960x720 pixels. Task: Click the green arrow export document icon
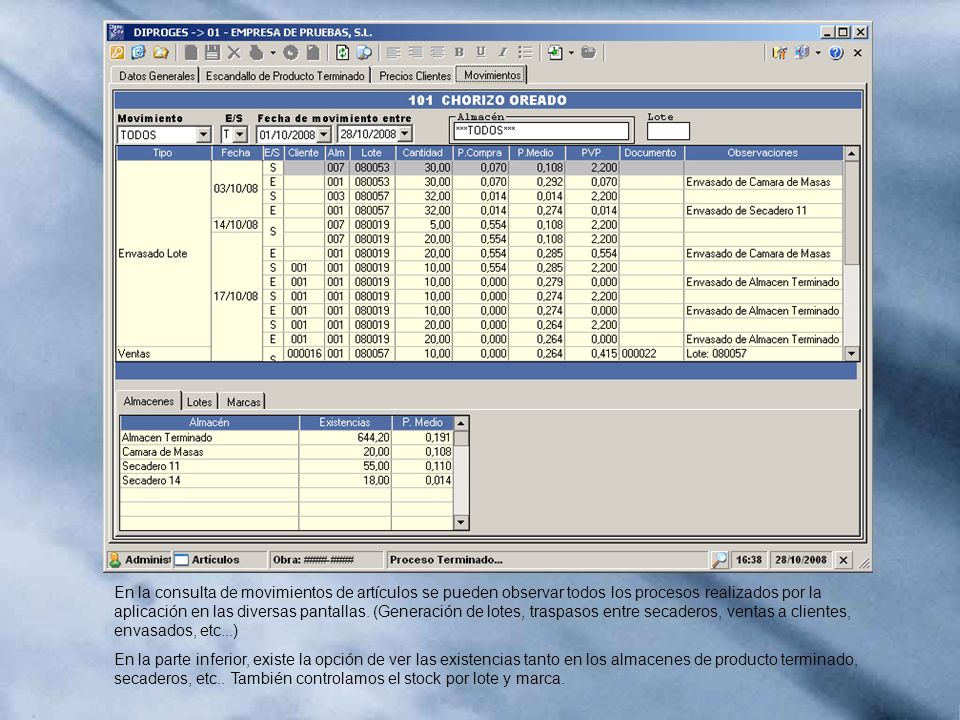(x=555, y=53)
